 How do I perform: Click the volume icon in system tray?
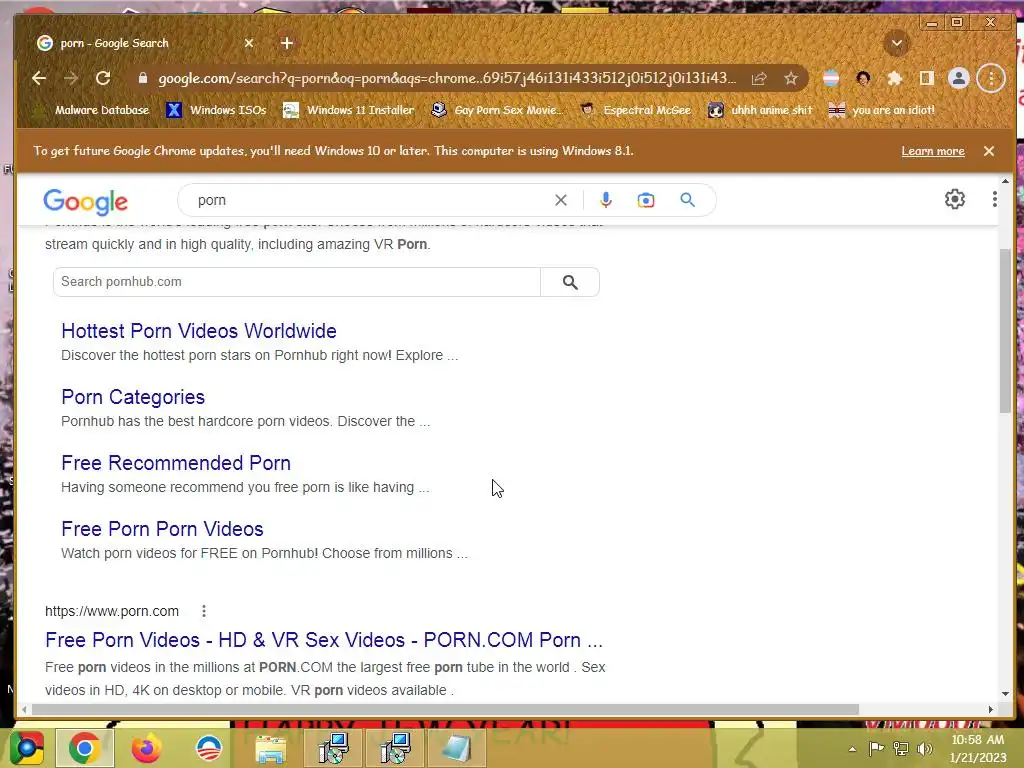click(924, 748)
